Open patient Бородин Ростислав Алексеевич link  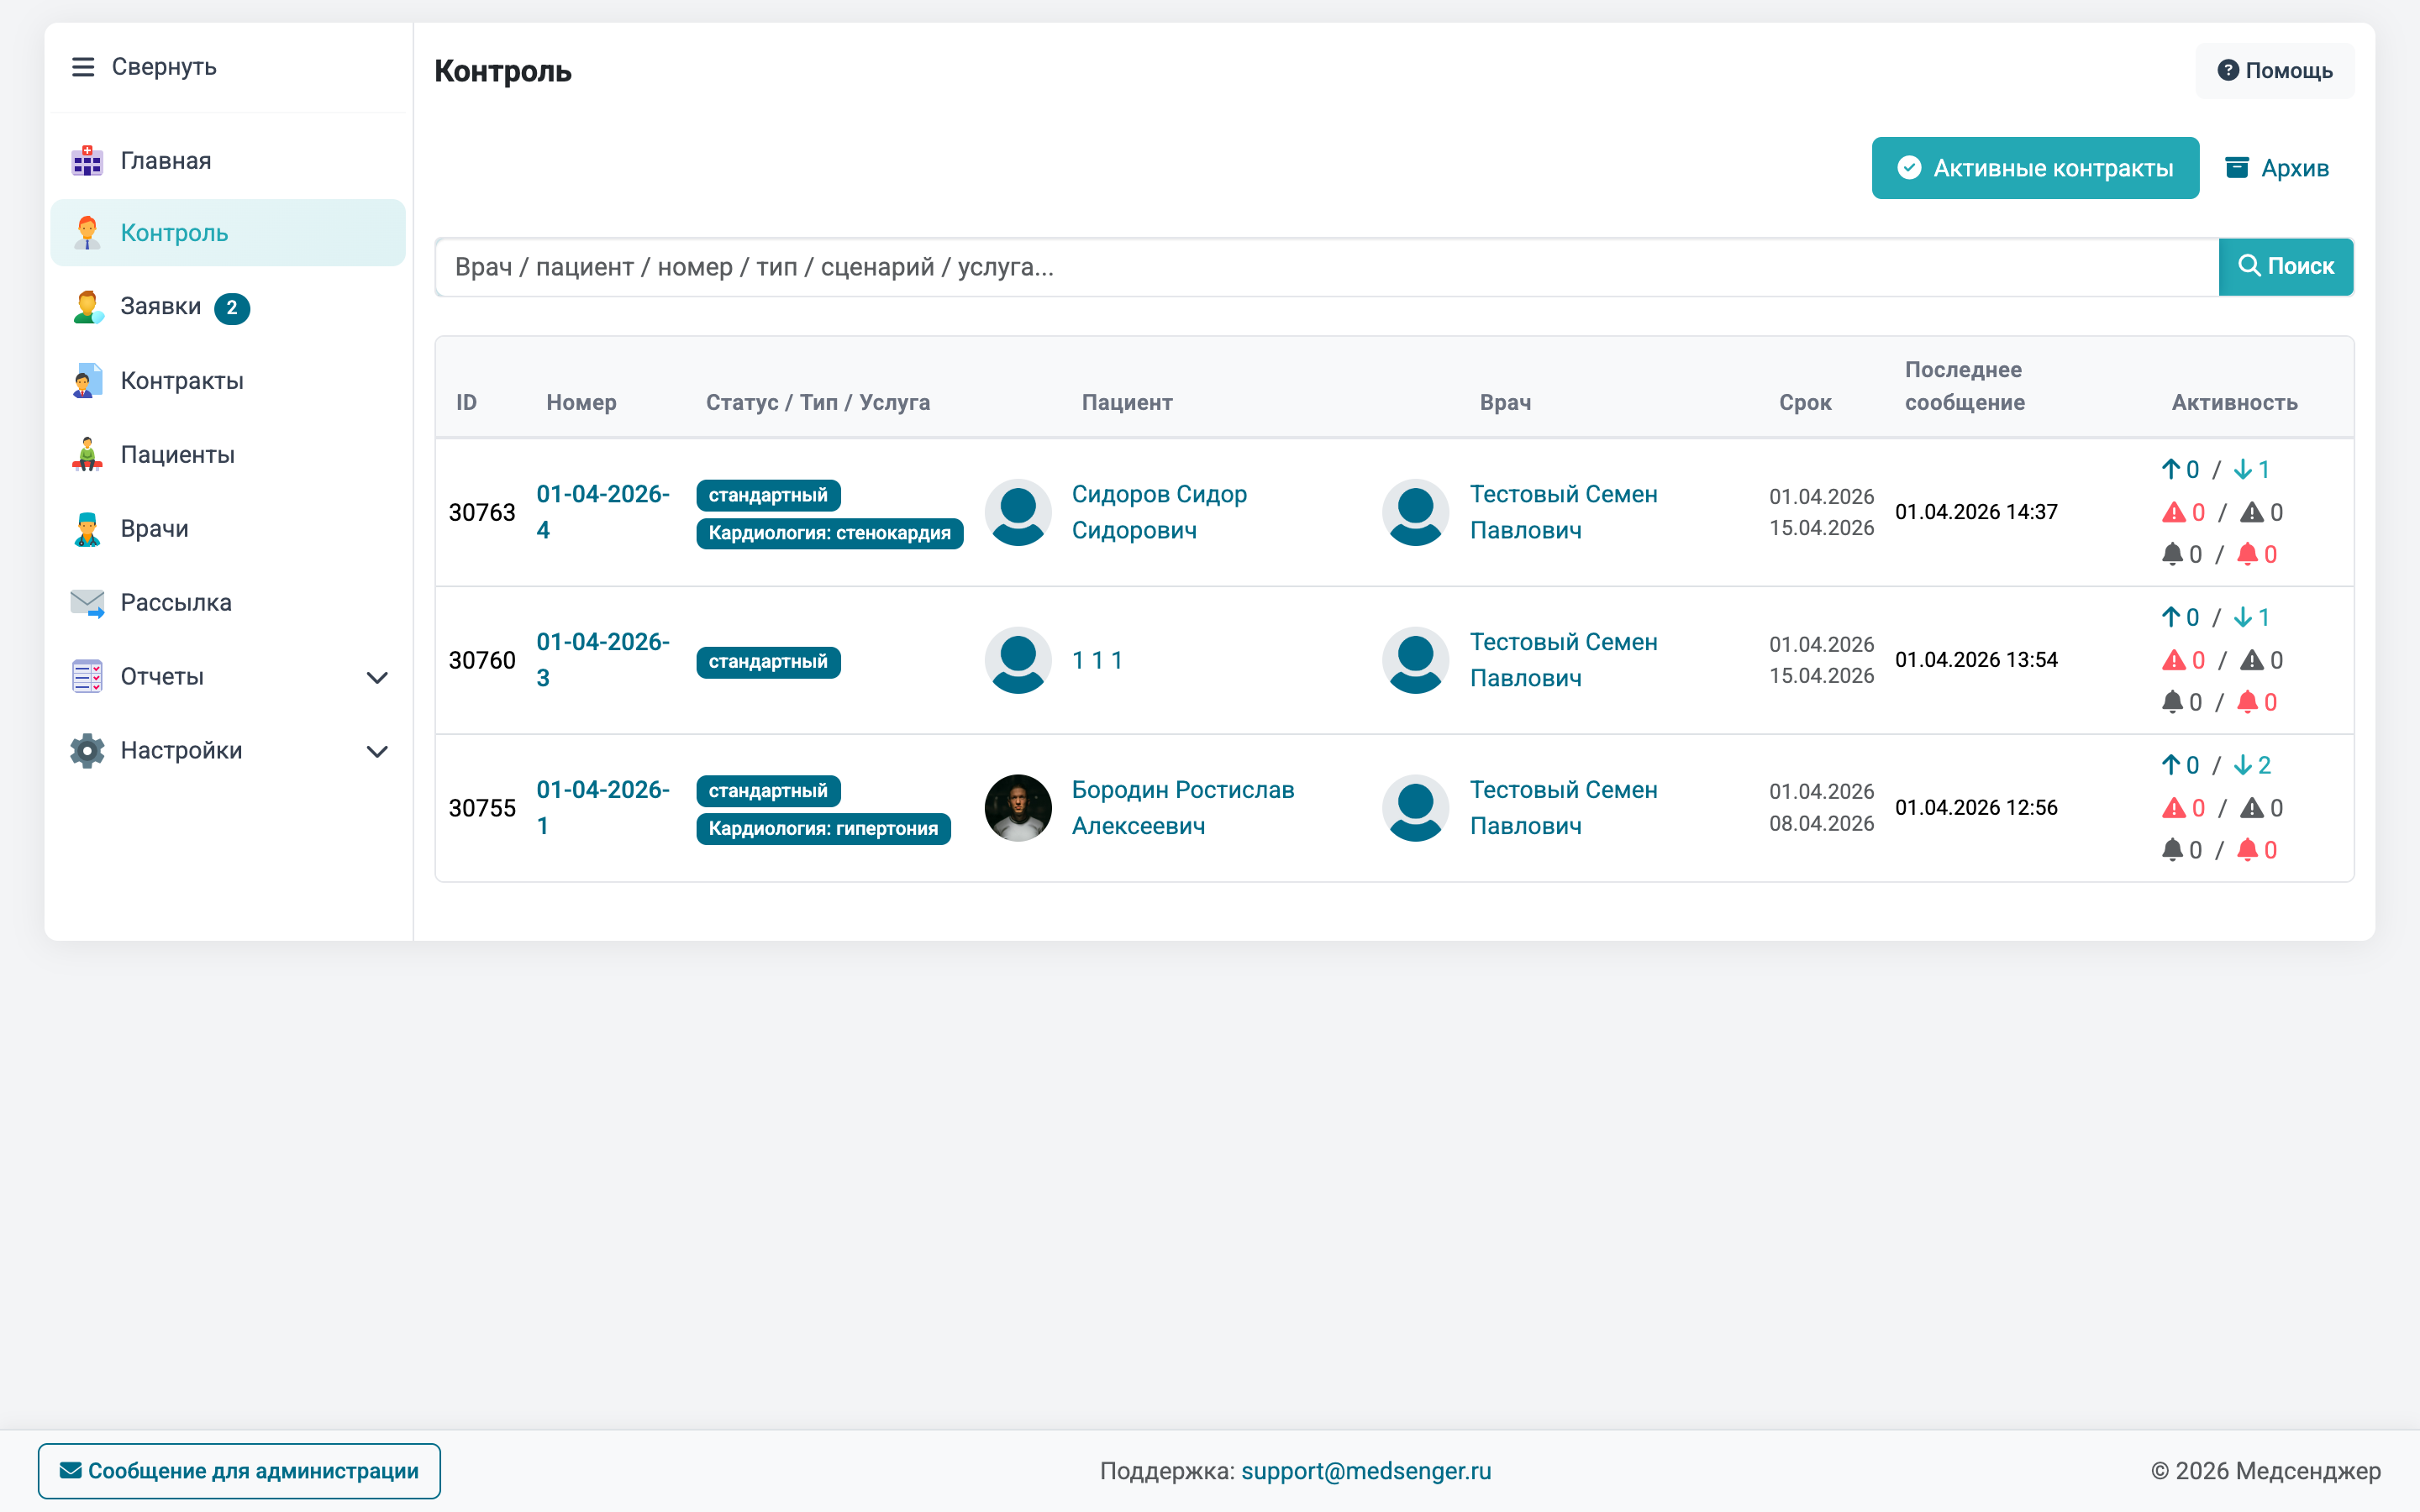coord(1182,808)
